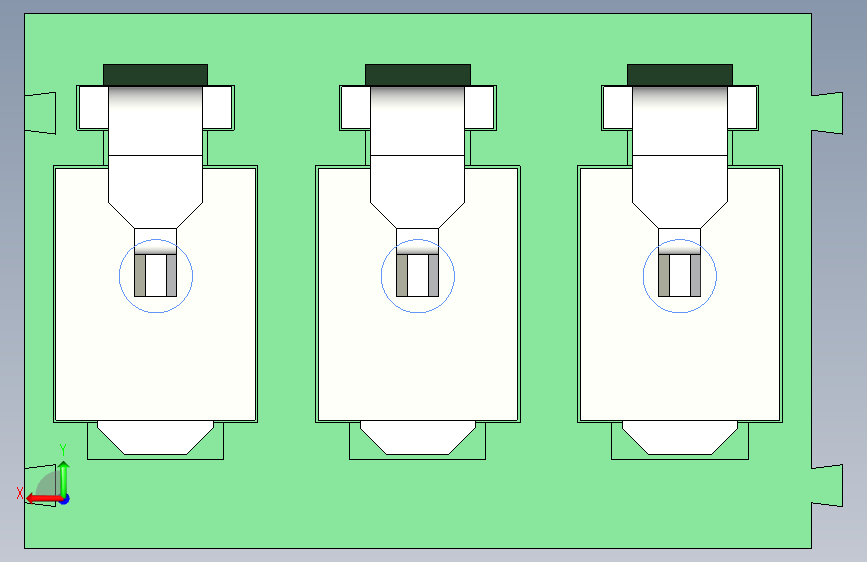Select the trapezoid base under right unit
The image size is (867, 562).
680,438
